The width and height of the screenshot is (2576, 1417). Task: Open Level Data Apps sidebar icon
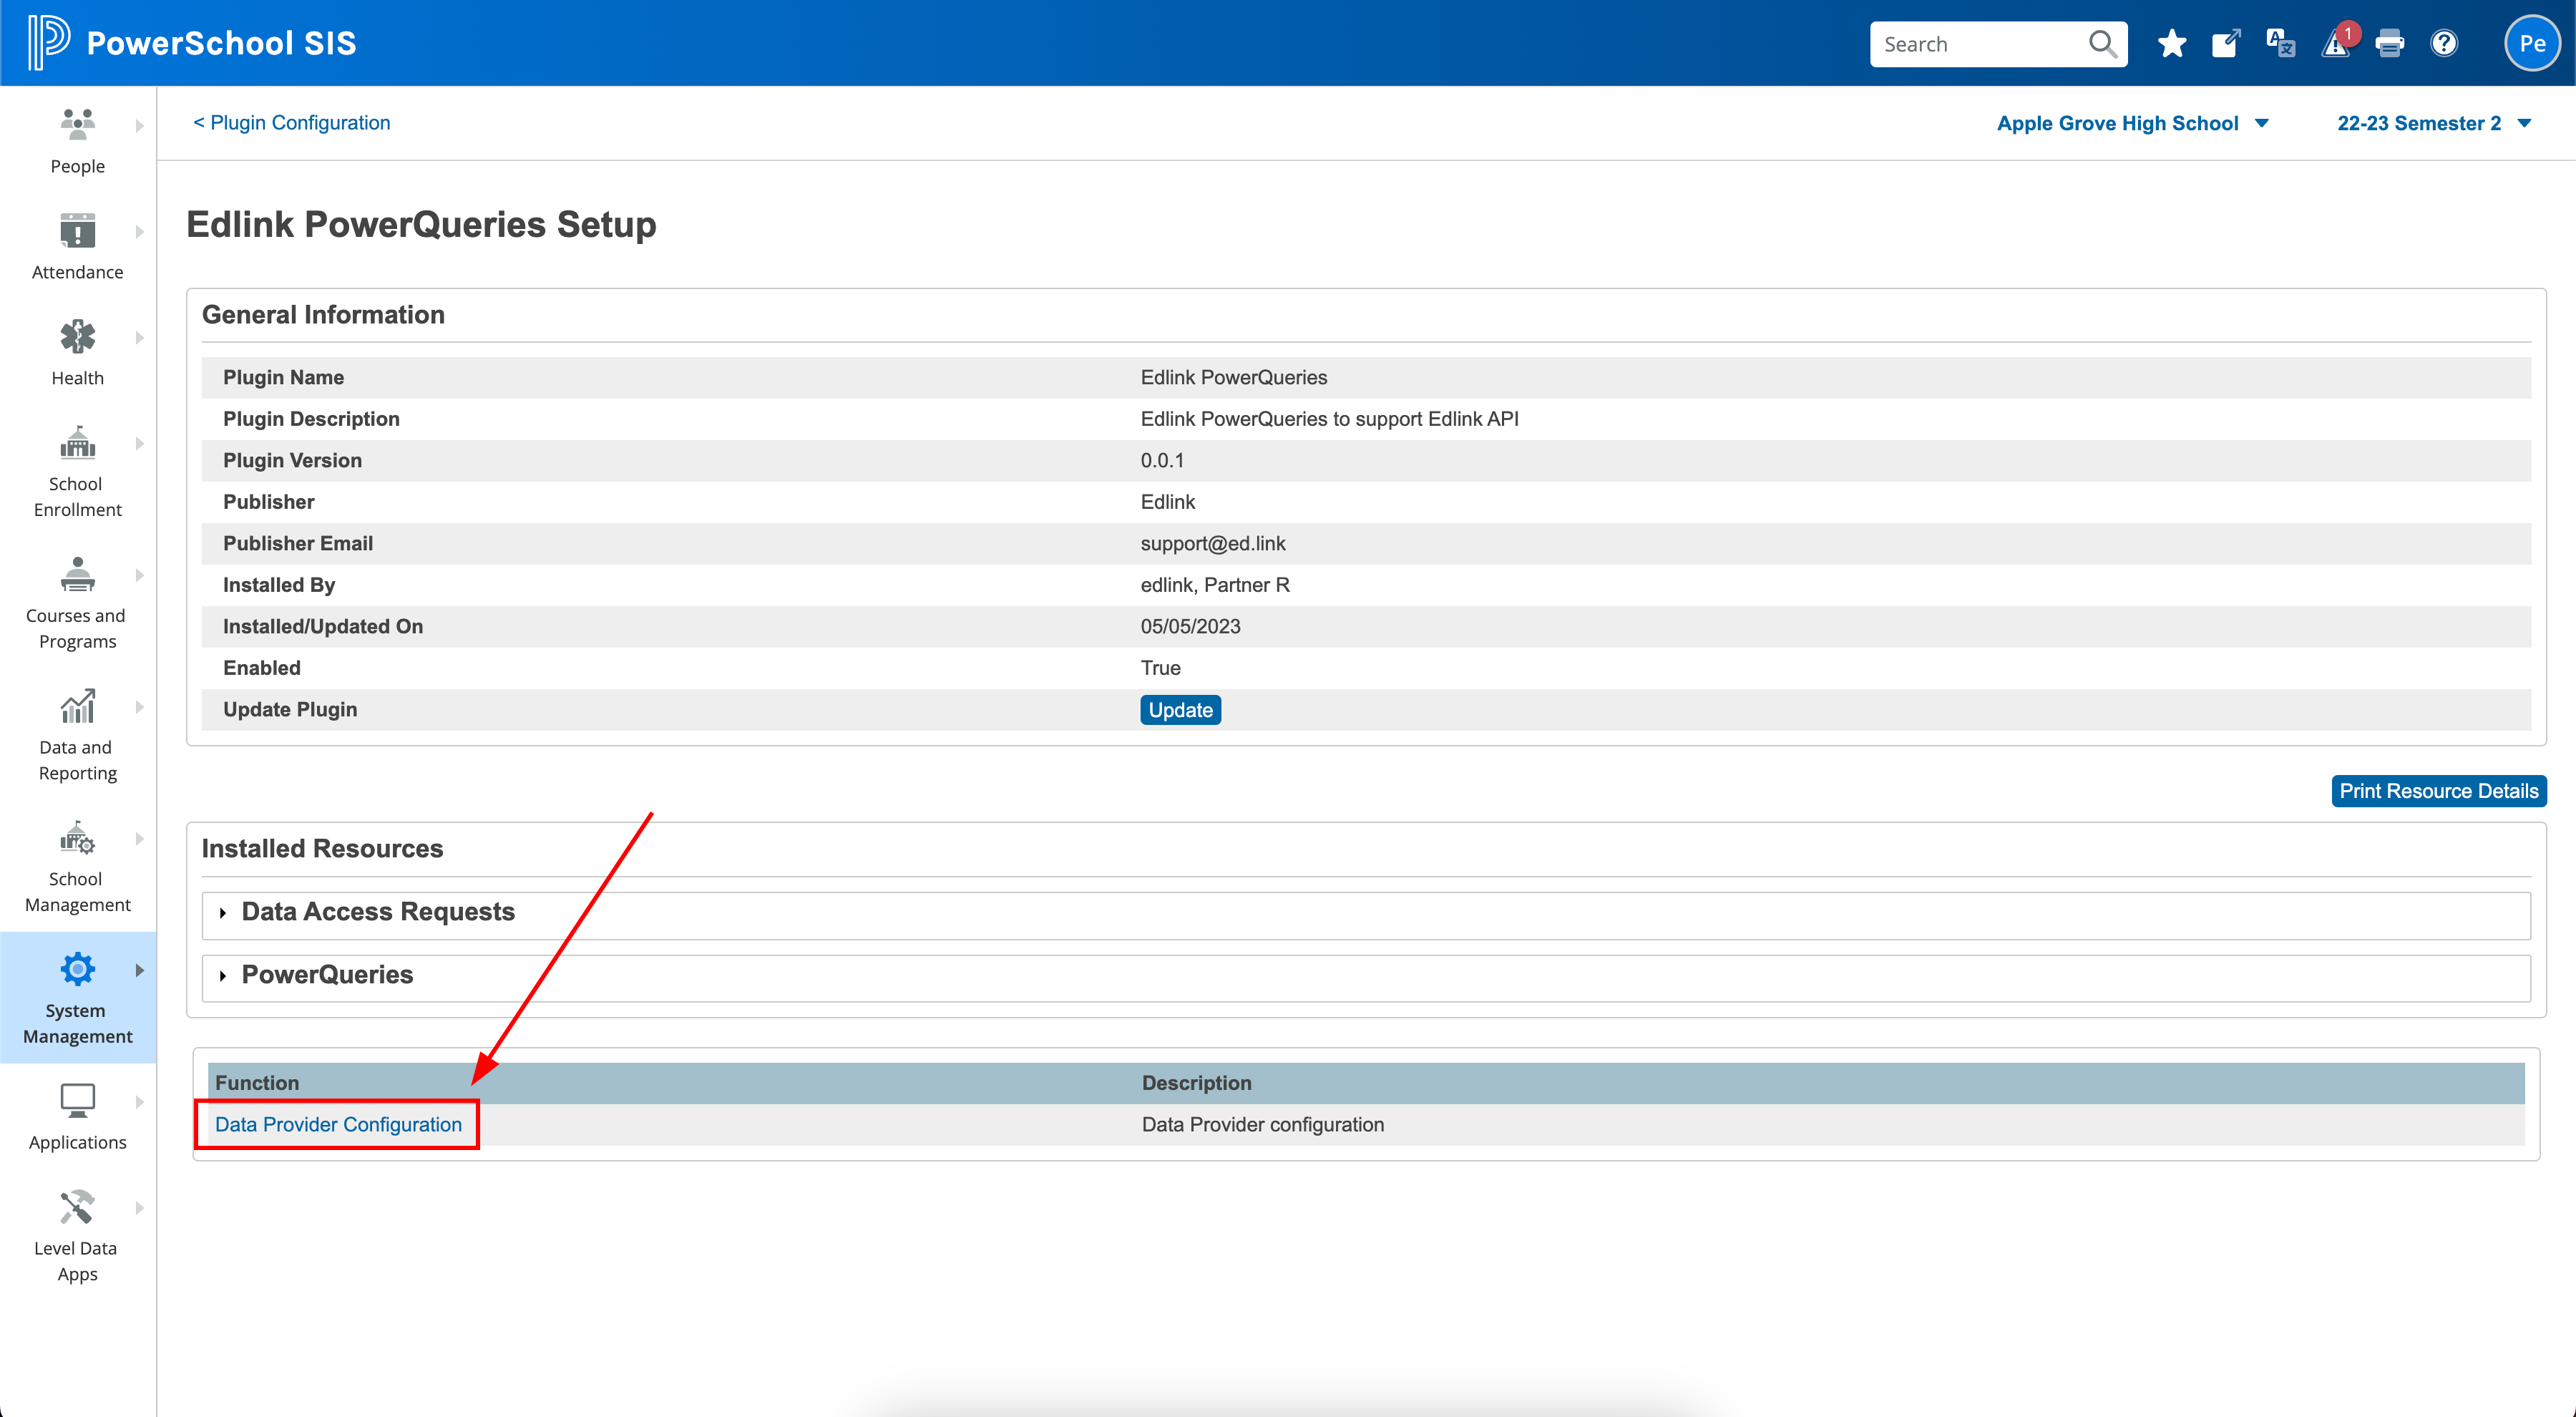pyautogui.click(x=77, y=1207)
